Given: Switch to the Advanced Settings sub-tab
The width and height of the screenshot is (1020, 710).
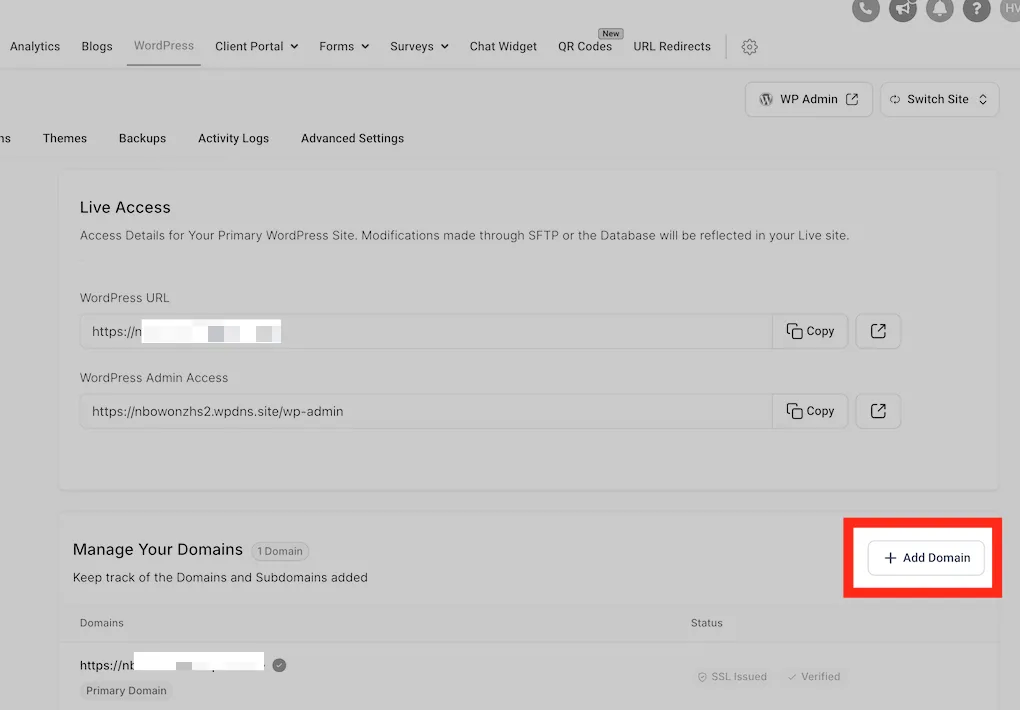Looking at the screenshot, I should [x=352, y=138].
